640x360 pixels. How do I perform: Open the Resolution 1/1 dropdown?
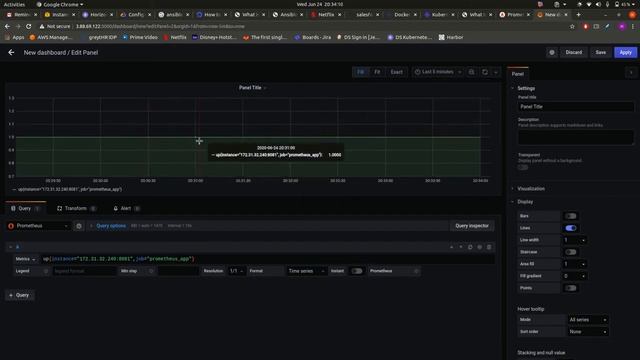(236, 271)
